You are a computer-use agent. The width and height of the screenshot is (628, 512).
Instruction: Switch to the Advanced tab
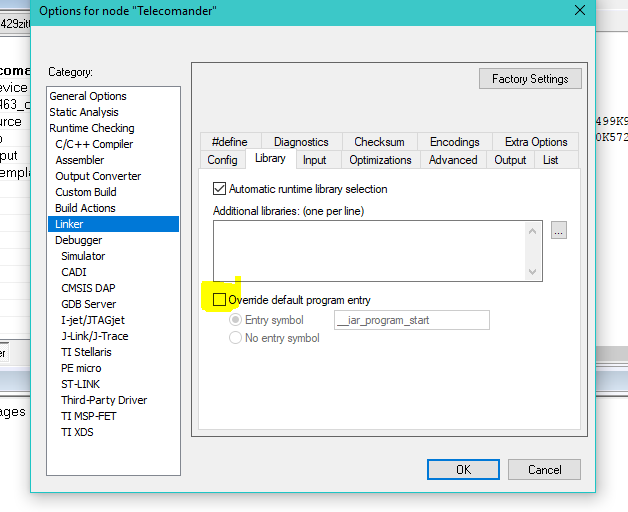coord(453,160)
